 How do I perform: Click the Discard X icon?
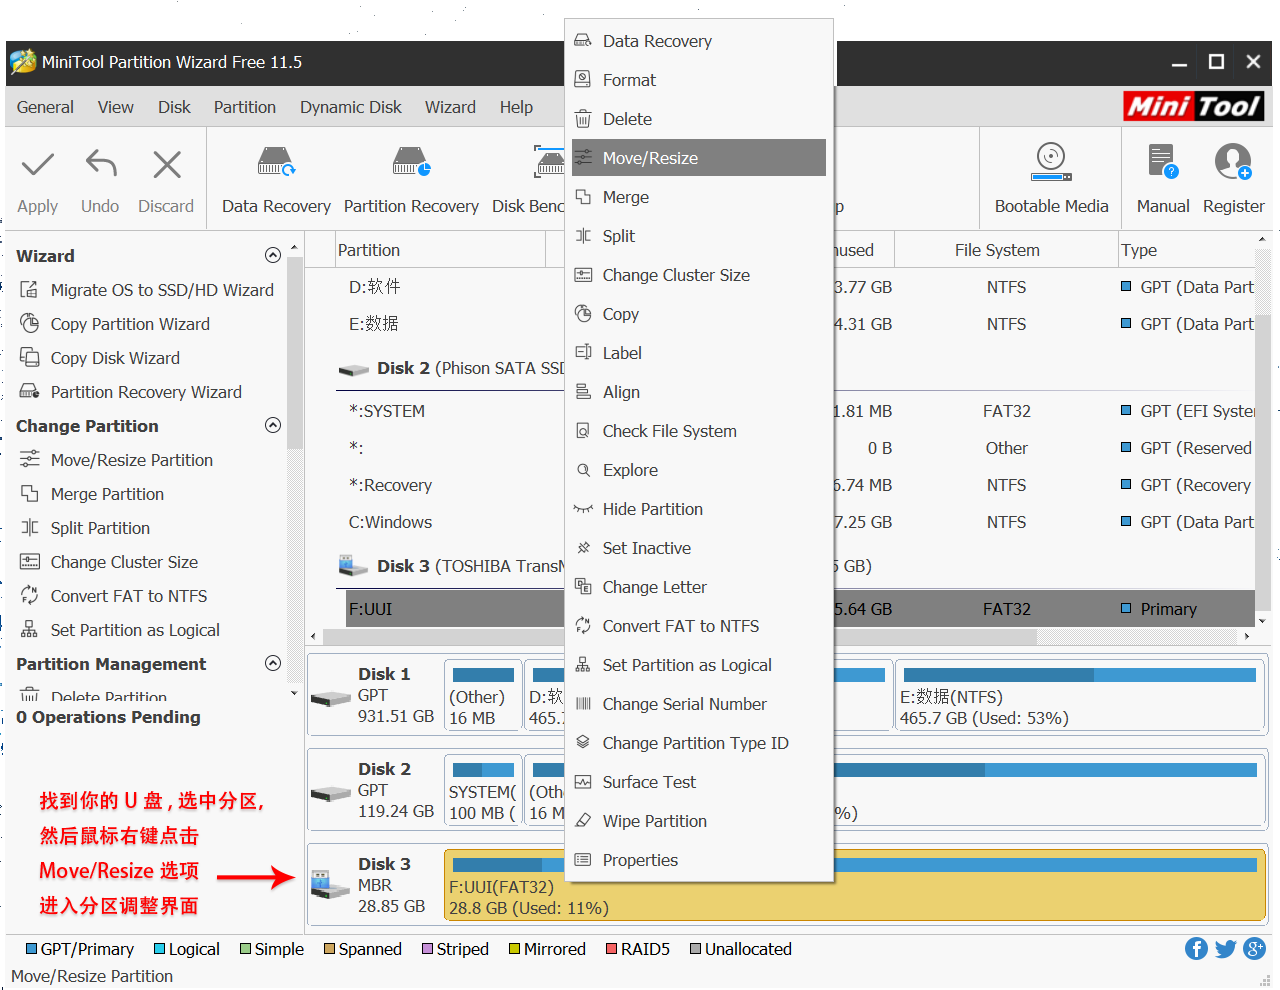pyautogui.click(x=166, y=164)
